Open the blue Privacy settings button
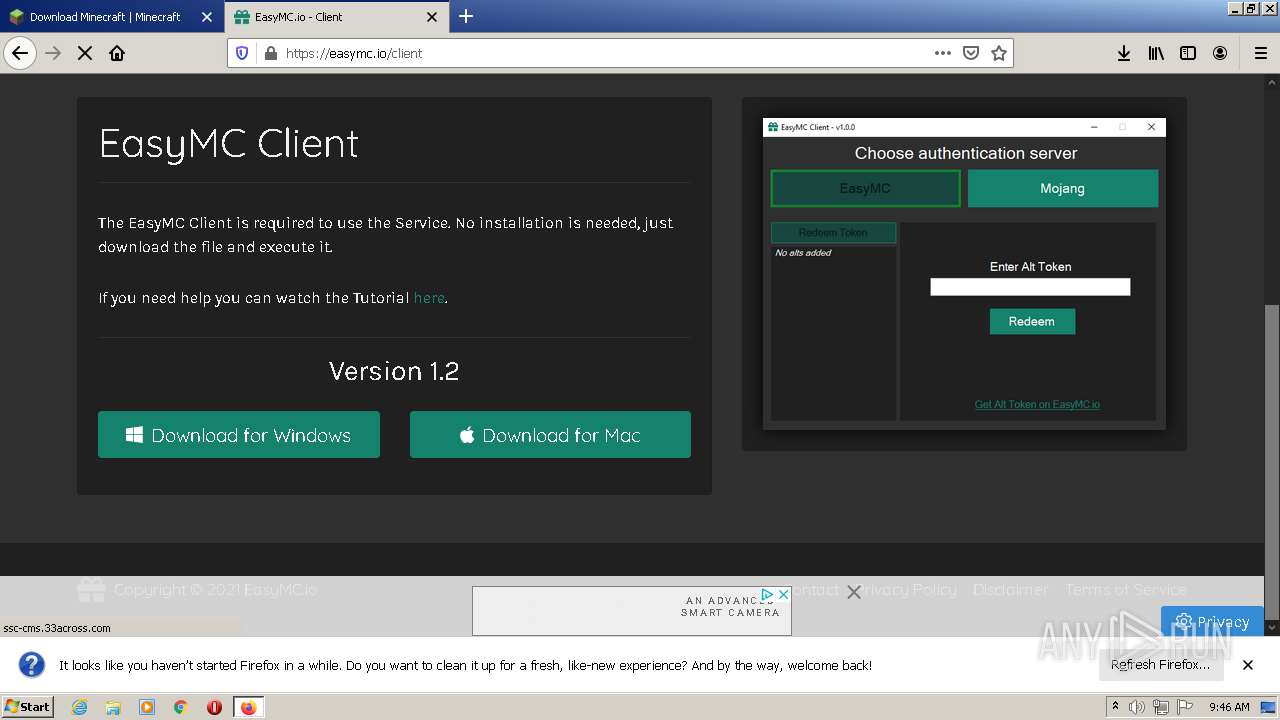1280x720 pixels. point(1212,621)
